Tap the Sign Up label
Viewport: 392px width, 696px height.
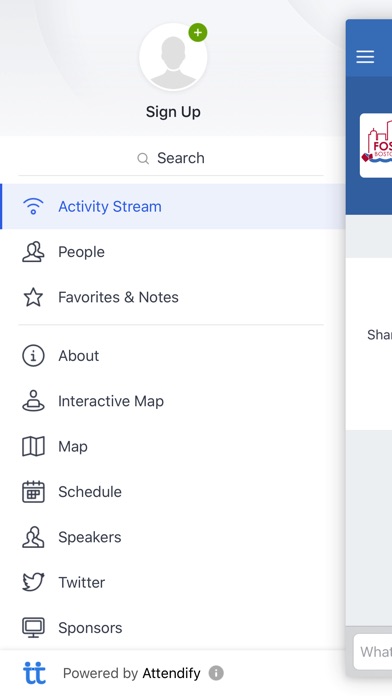click(173, 112)
